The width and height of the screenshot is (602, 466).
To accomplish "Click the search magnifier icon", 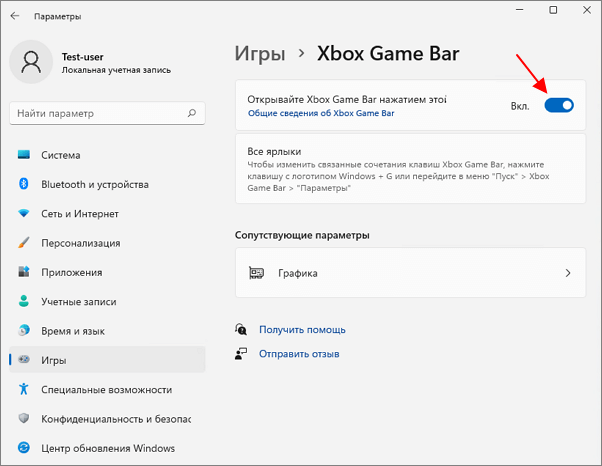I will tap(192, 113).
